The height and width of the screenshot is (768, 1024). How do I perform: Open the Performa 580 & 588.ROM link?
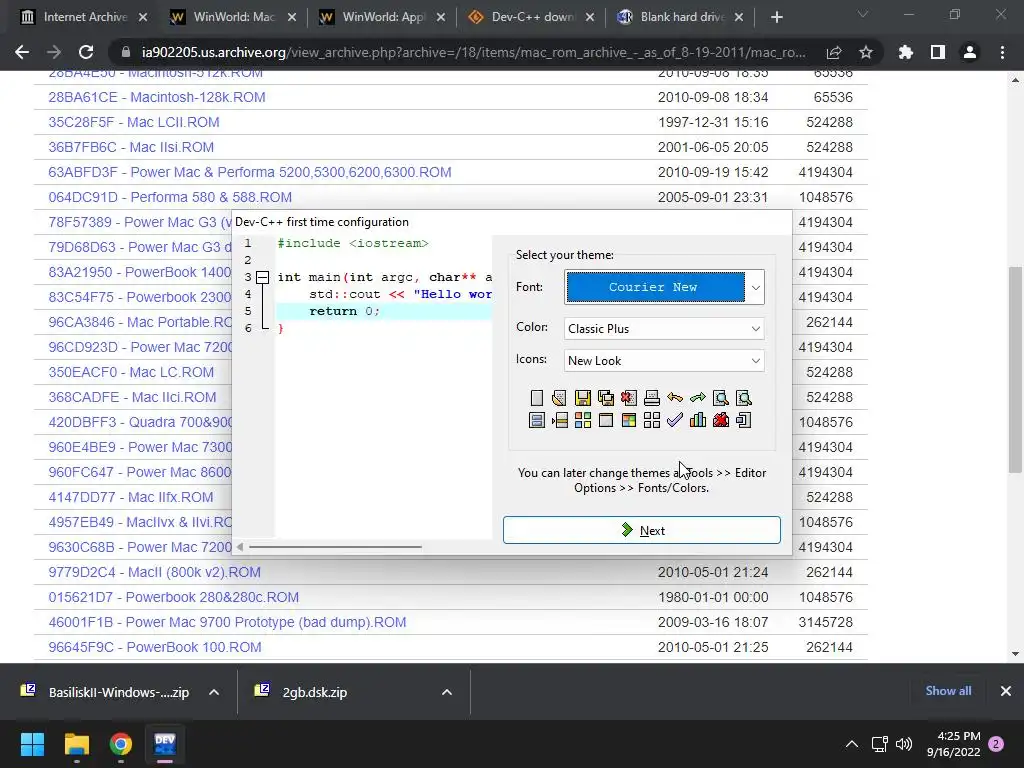170,197
